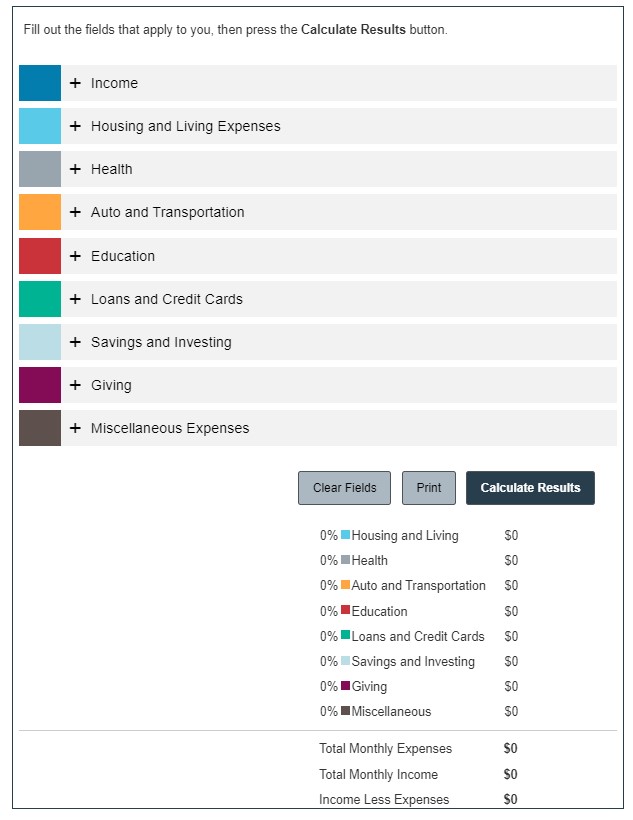Click the Print button

[x=429, y=488]
